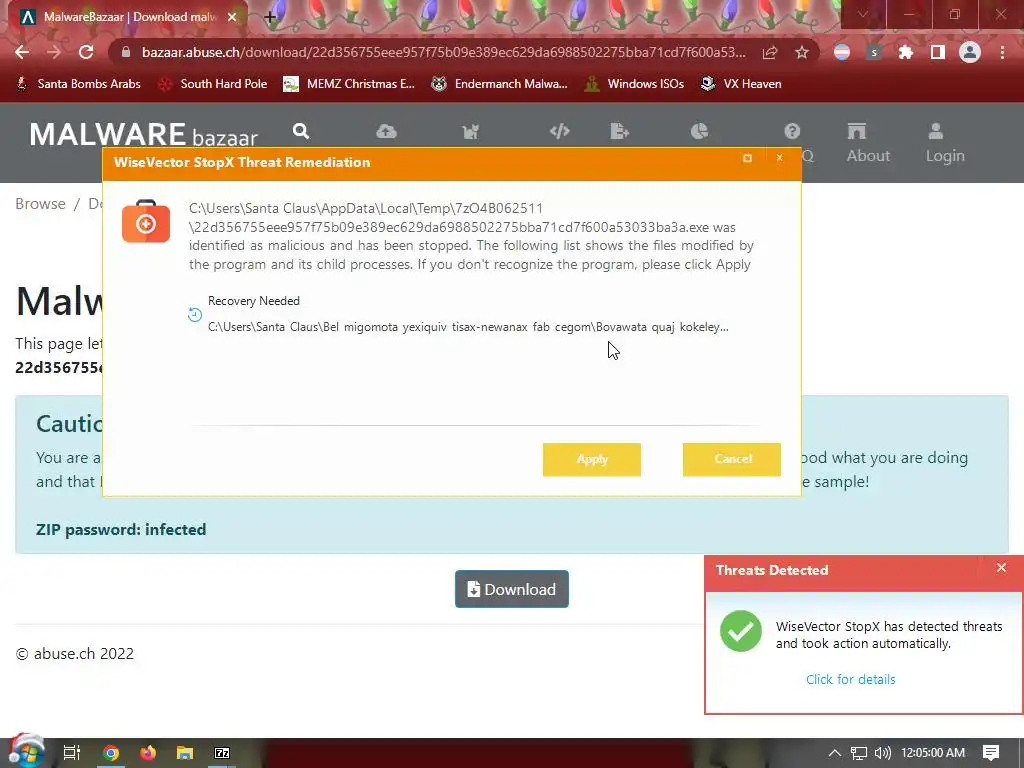This screenshot has height=768, width=1024.
Task: Open Santa Bombs Arabs bookmark
Action: pos(78,84)
